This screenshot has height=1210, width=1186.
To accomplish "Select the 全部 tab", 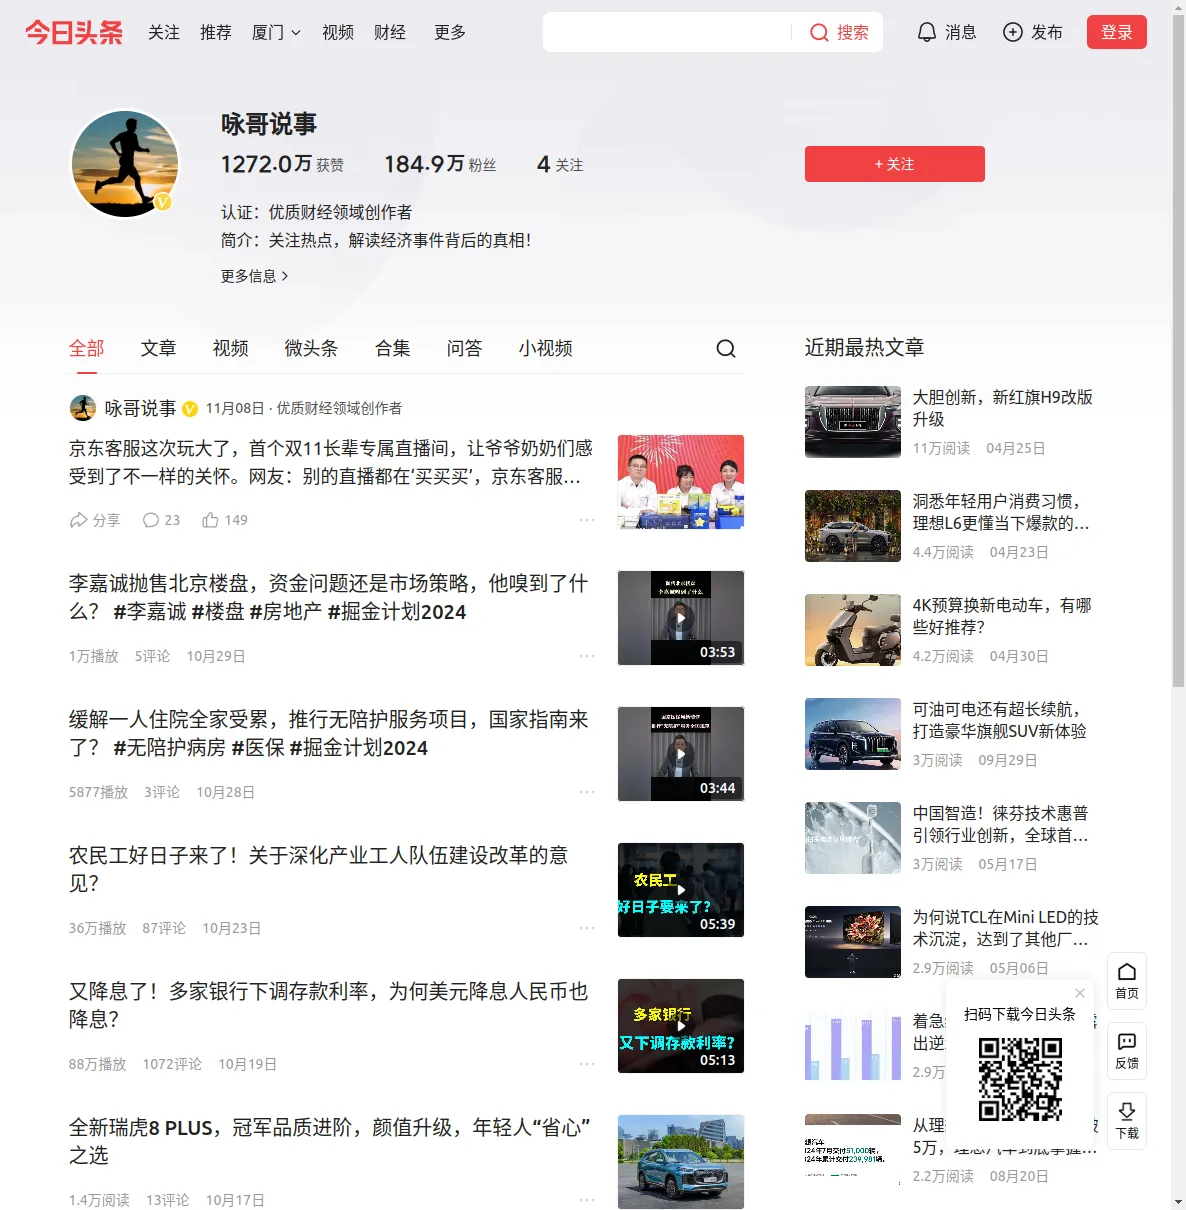I will [x=87, y=348].
